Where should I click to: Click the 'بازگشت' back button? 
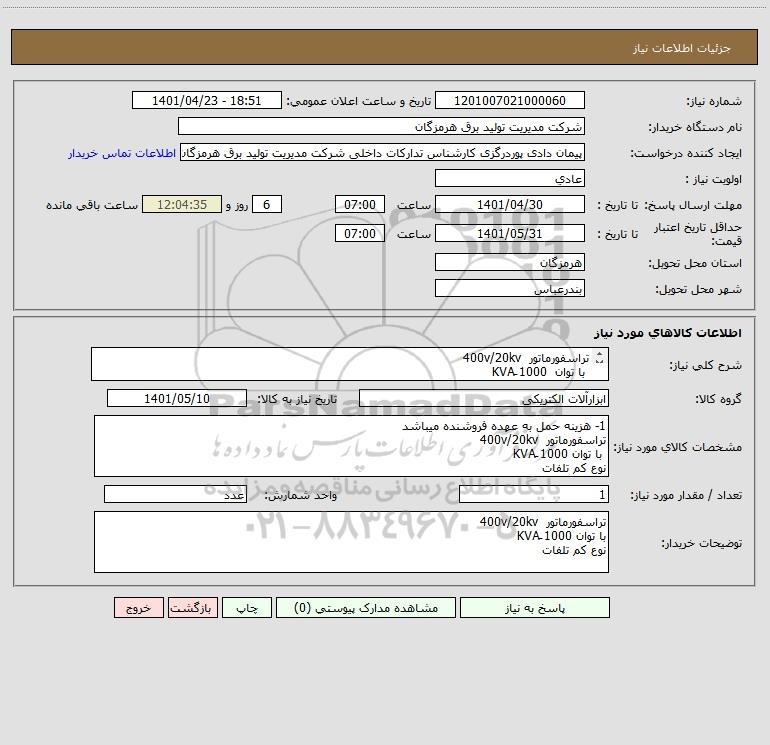point(192,608)
